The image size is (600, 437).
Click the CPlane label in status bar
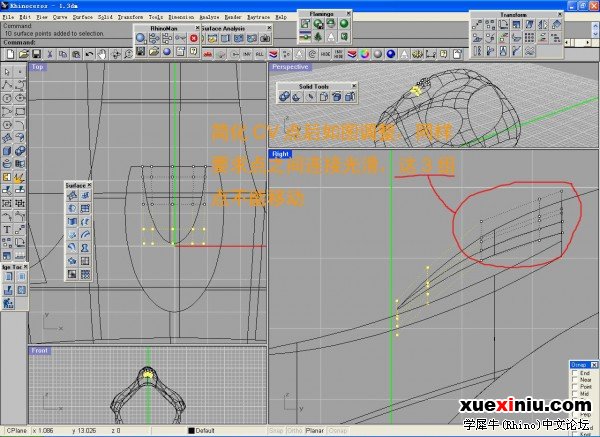point(16,431)
